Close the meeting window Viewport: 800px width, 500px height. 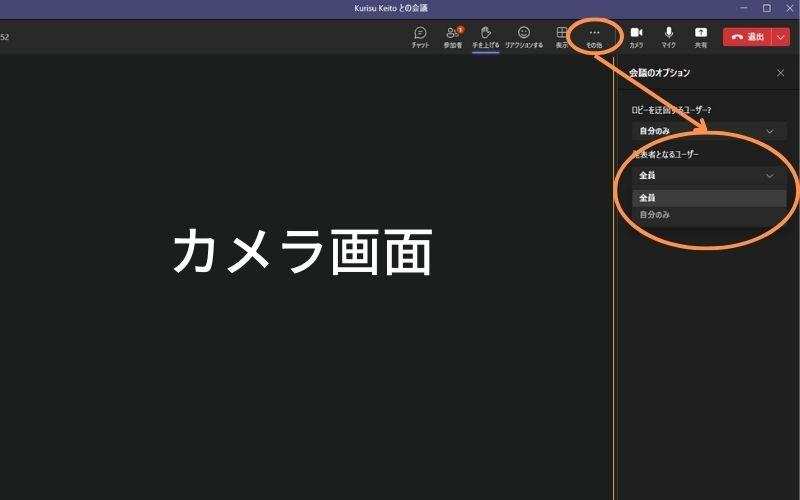click(789, 8)
